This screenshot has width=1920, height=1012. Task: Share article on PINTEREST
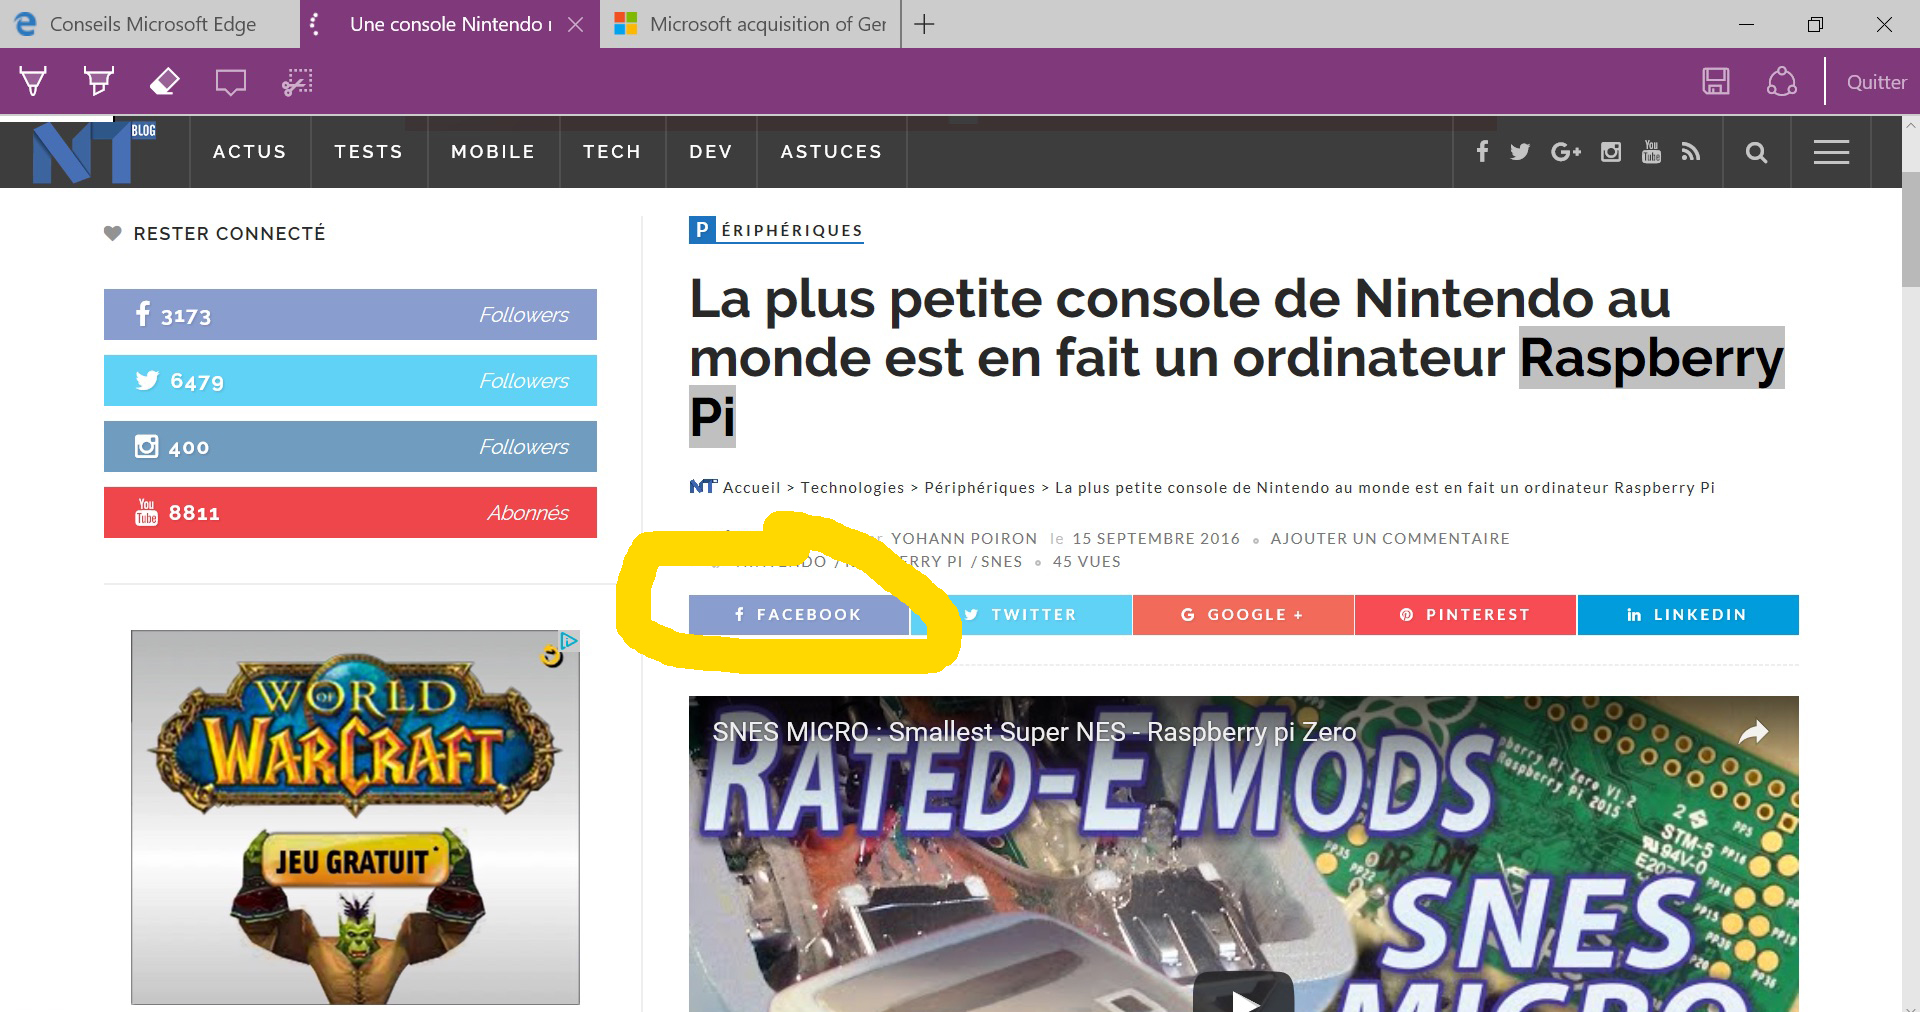(1465, 615)
